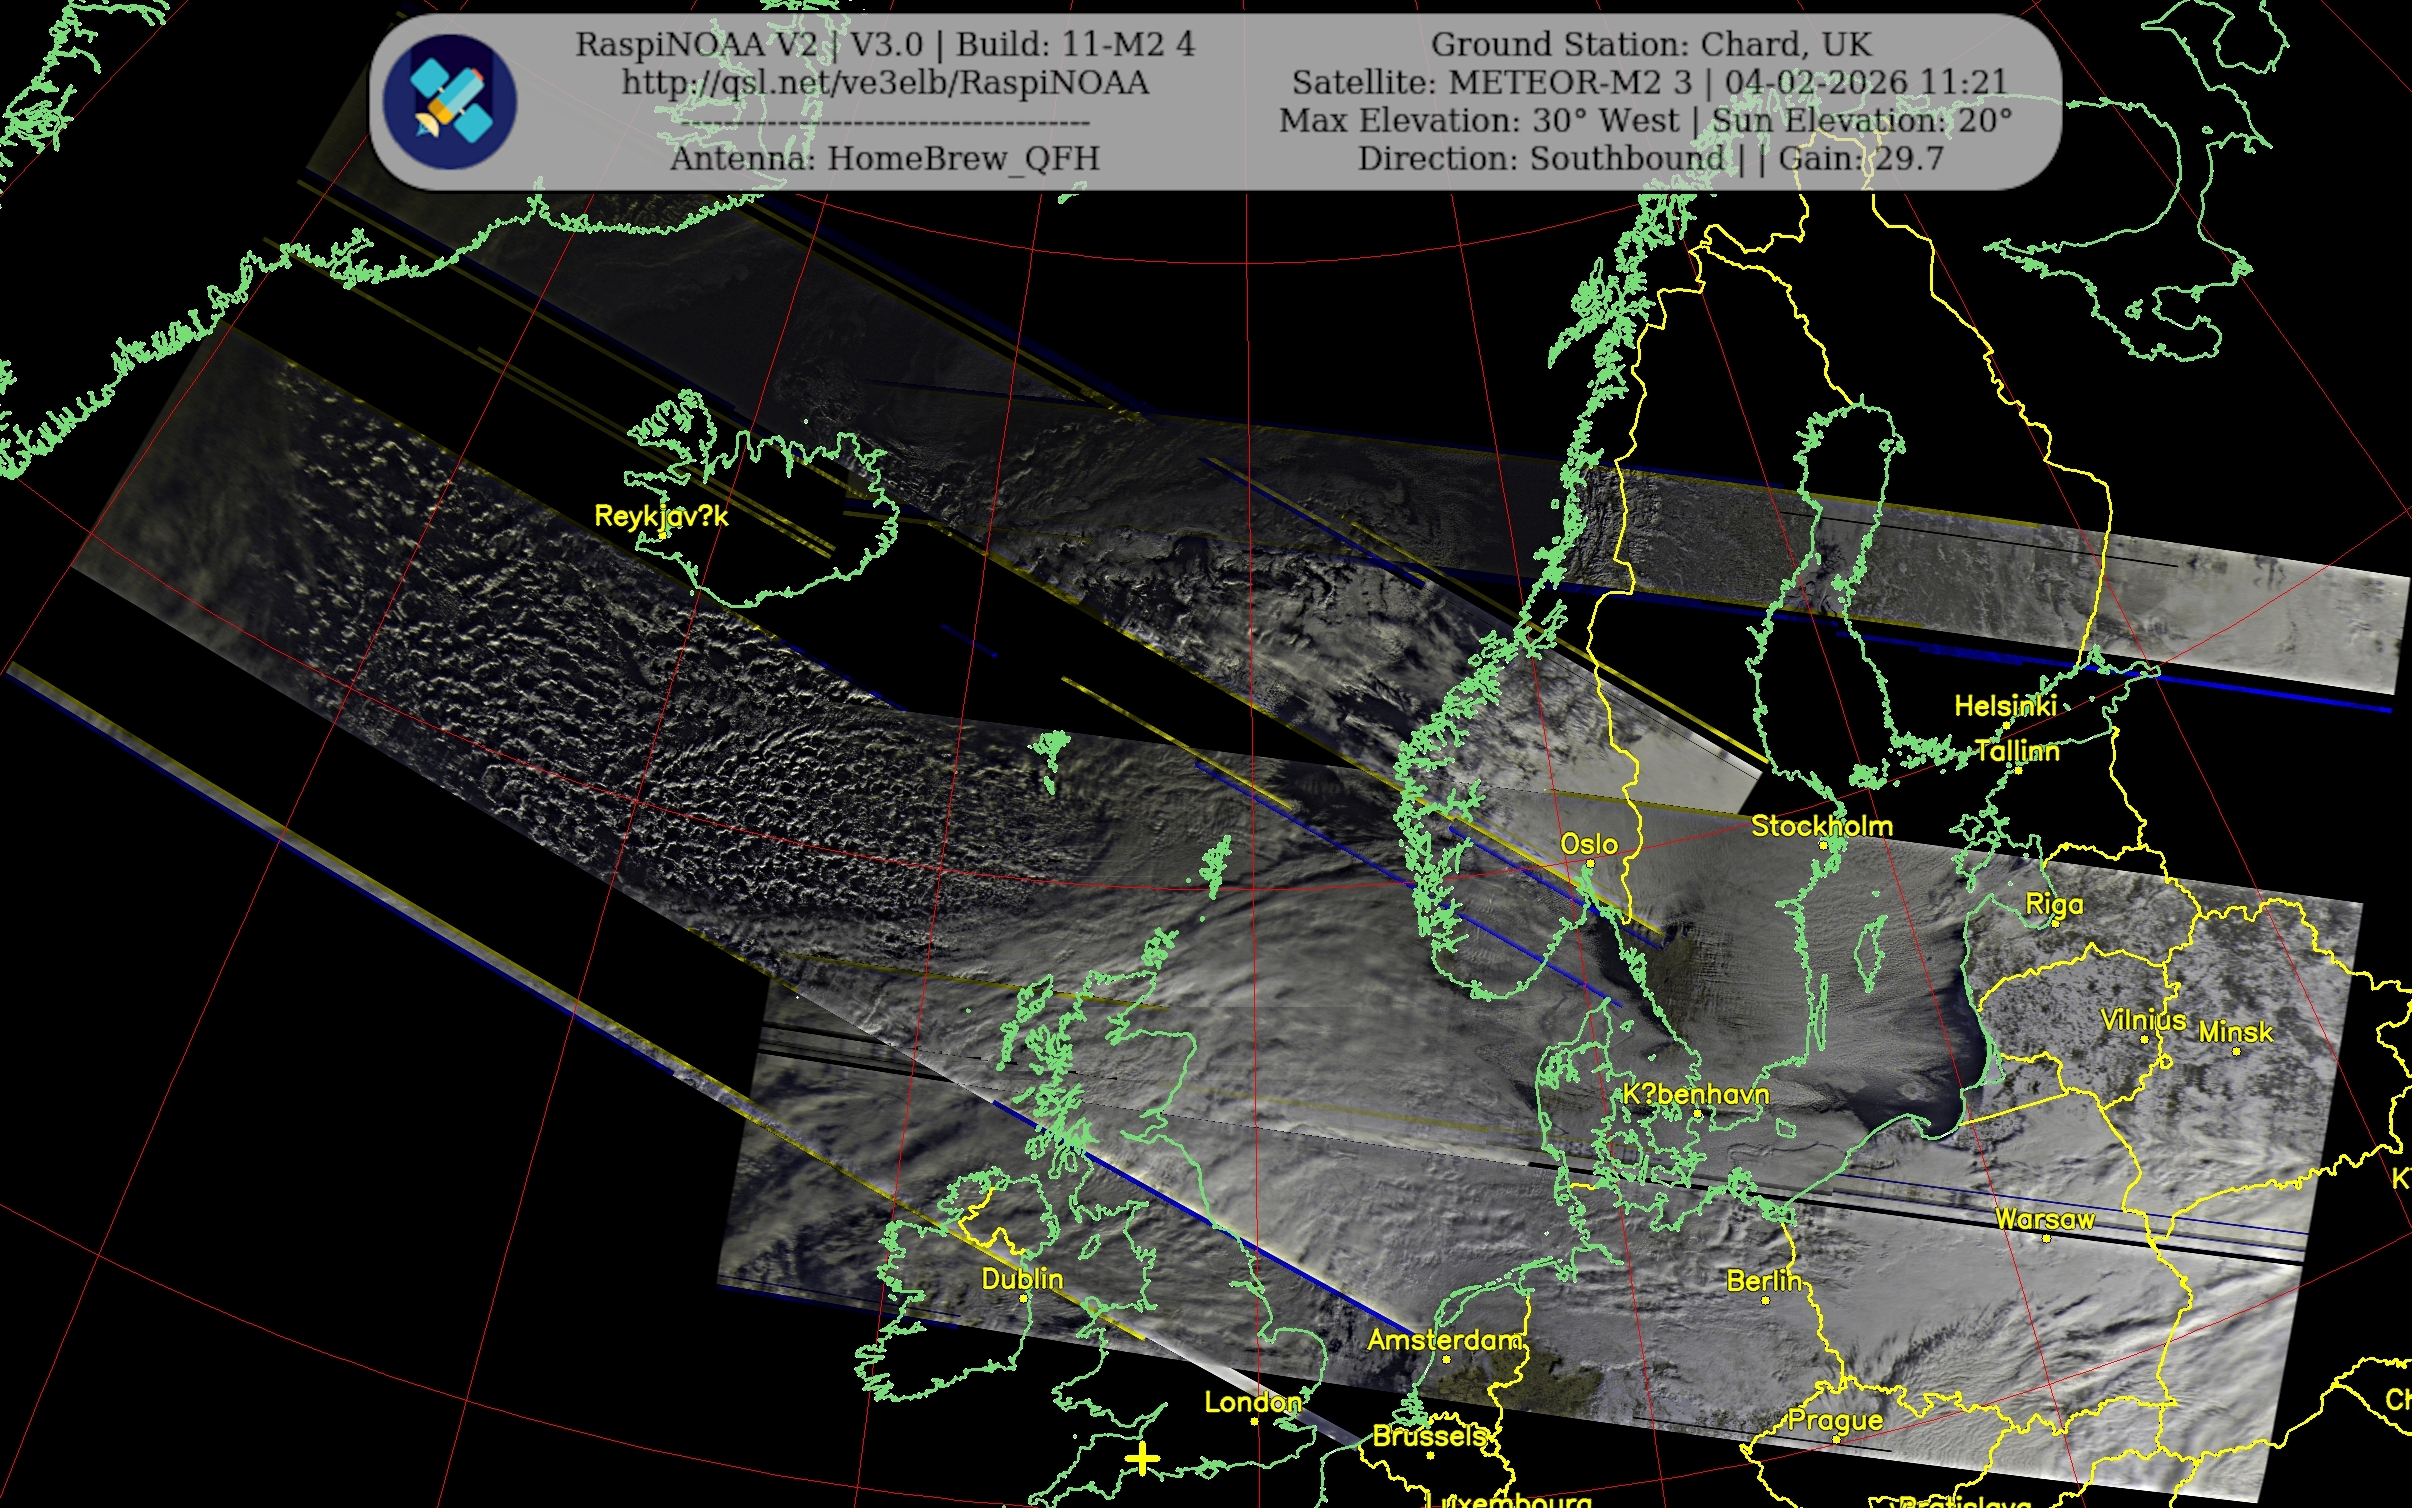This screenshot has height=1508, width=2412.
Task: Click the Brussels city label
Action: pyautogui.click(x=1430, y=1436)
